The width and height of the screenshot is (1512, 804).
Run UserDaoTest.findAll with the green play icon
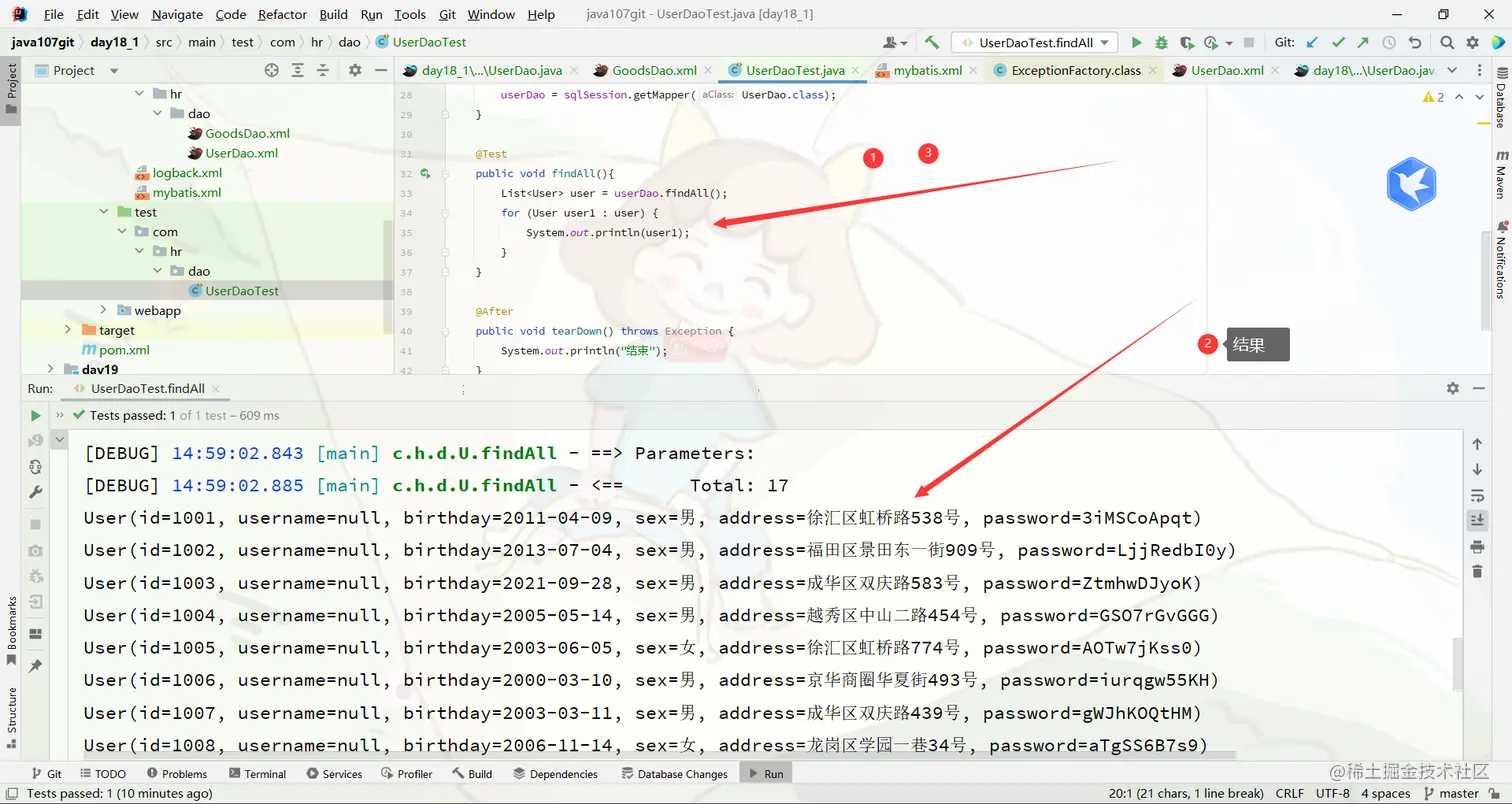[1136, 43]
